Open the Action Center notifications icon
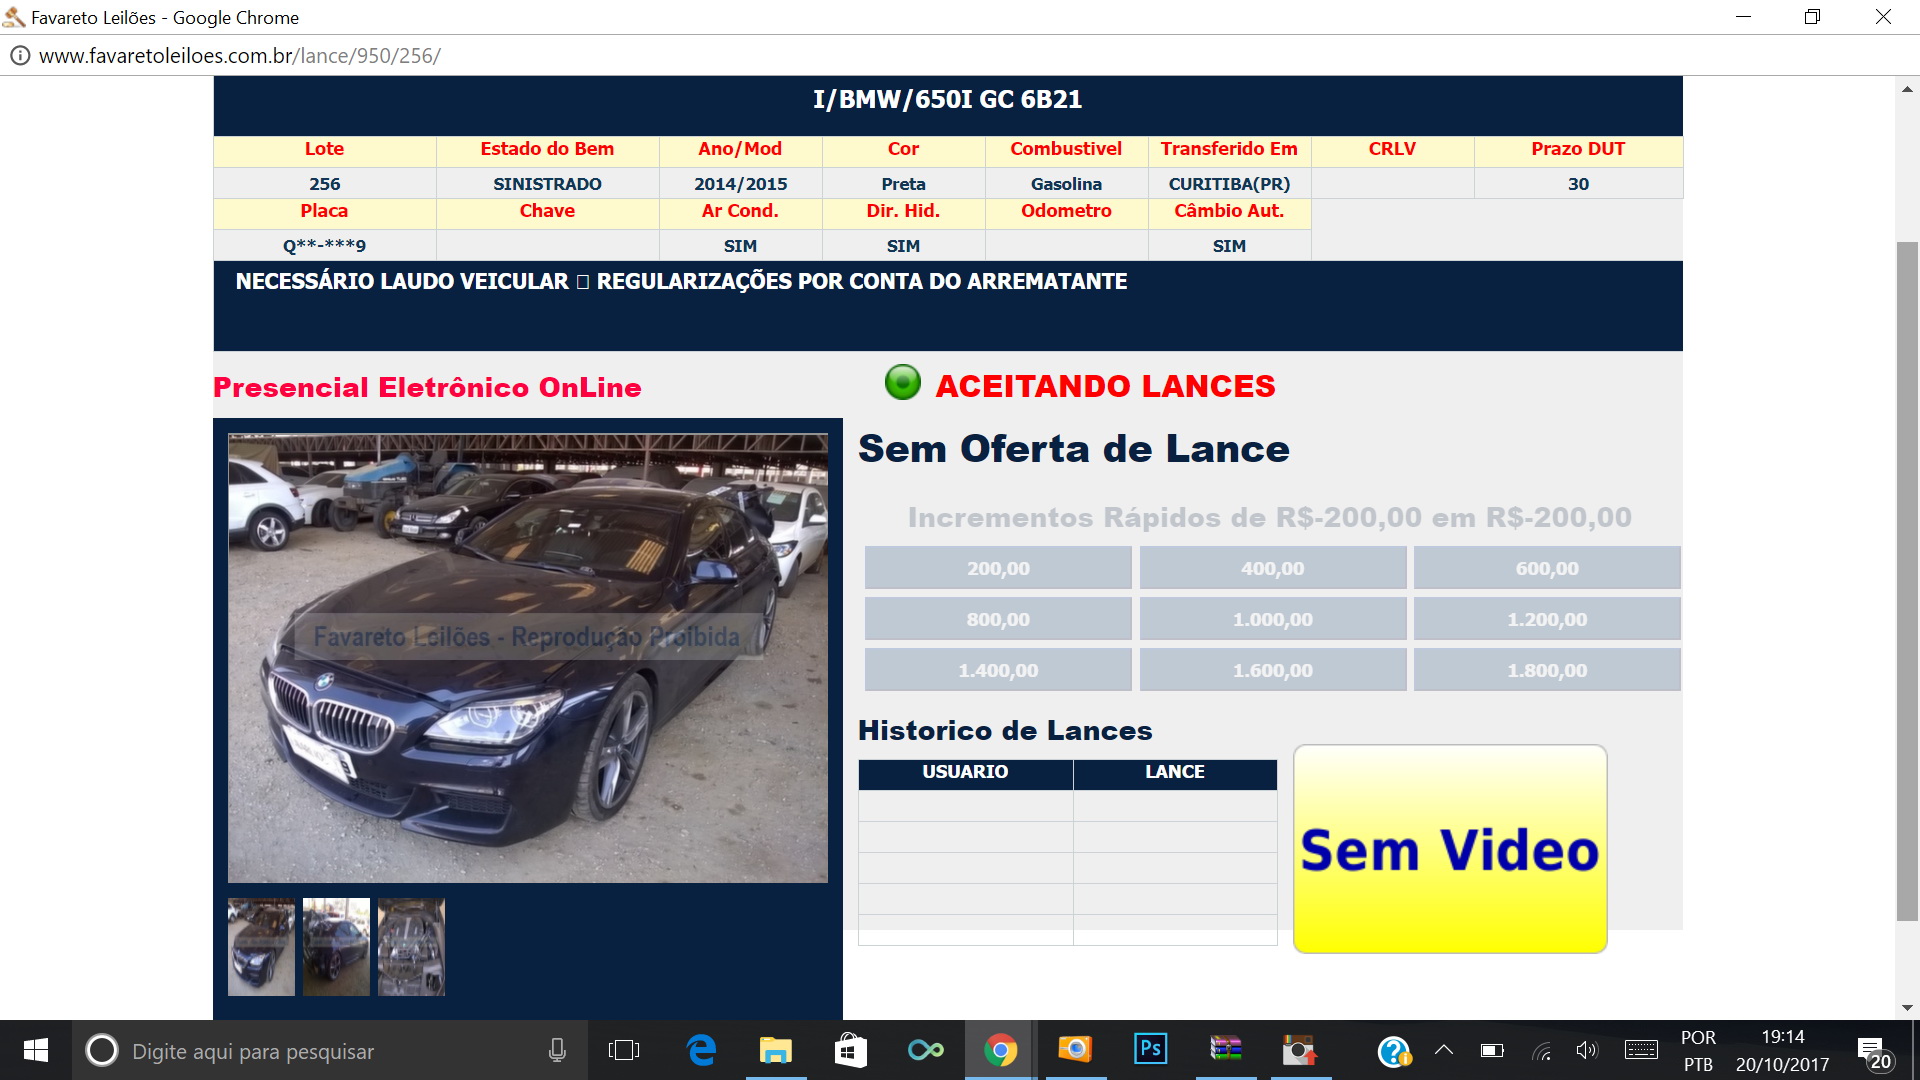 pos(1875,1052)
